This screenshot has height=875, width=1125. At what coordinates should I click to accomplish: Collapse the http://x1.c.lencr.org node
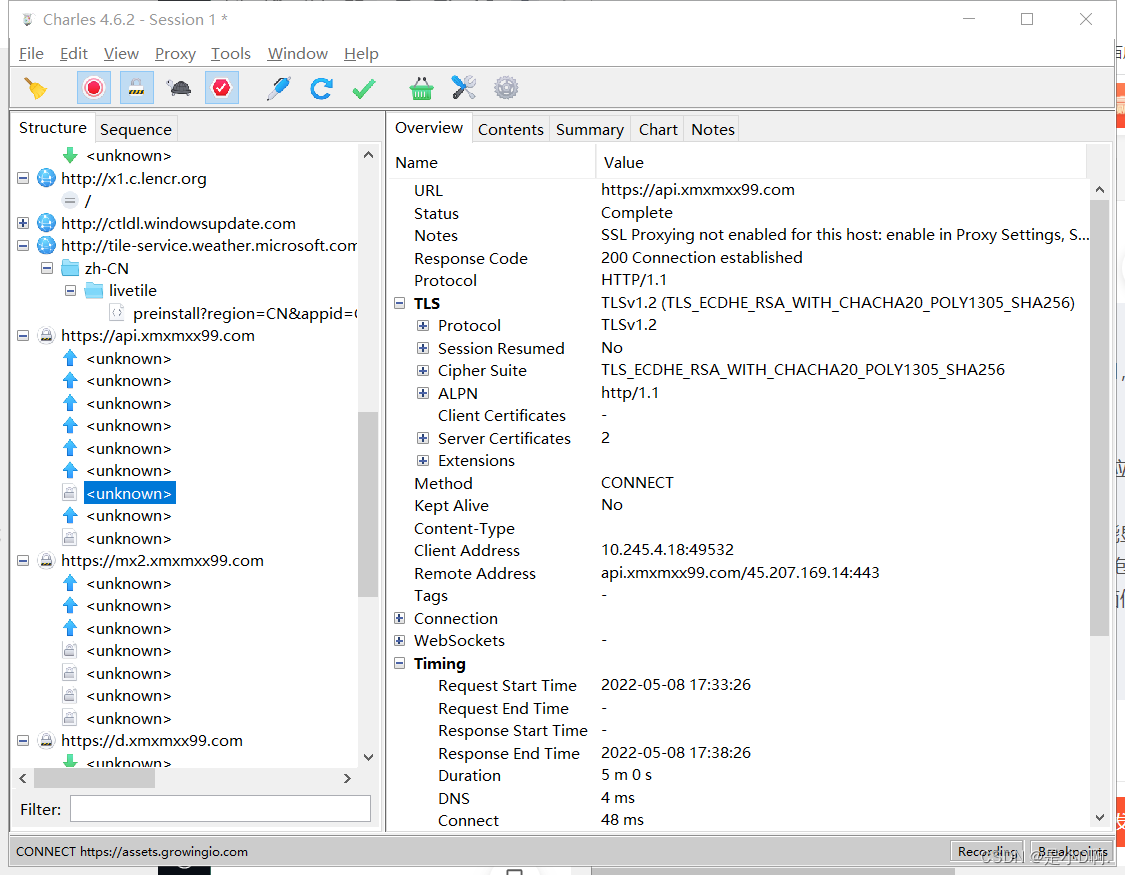point(23,178)
